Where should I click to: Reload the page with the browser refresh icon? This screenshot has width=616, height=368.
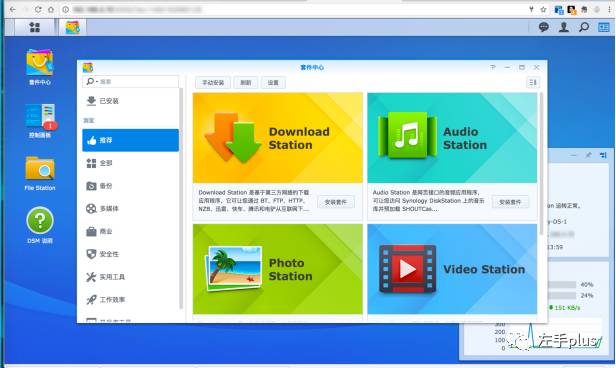(38, 9)
